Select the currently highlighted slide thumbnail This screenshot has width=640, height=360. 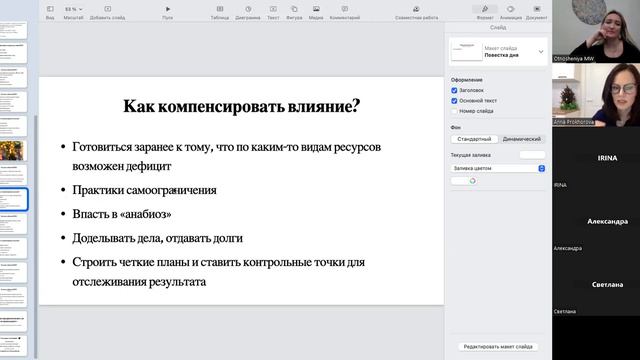coord(13,199)
